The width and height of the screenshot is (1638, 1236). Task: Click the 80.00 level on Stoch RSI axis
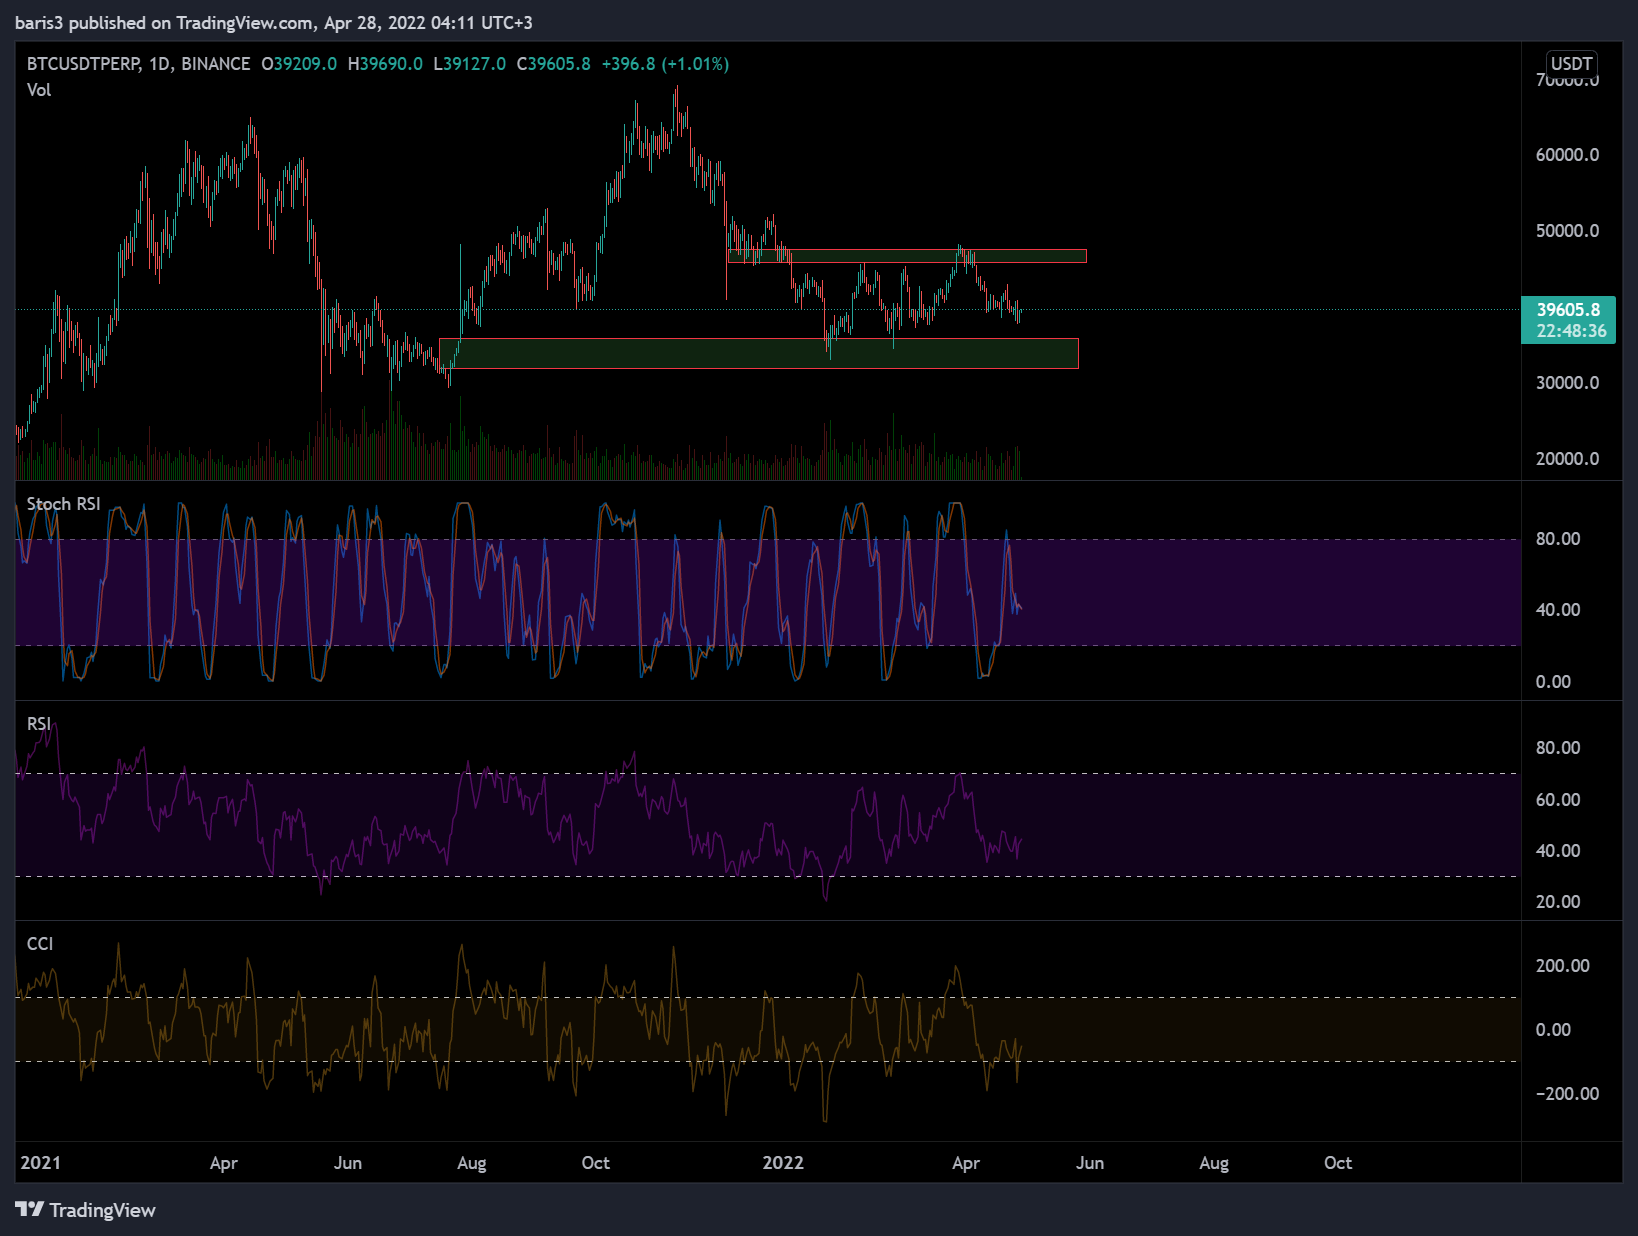1558,539
